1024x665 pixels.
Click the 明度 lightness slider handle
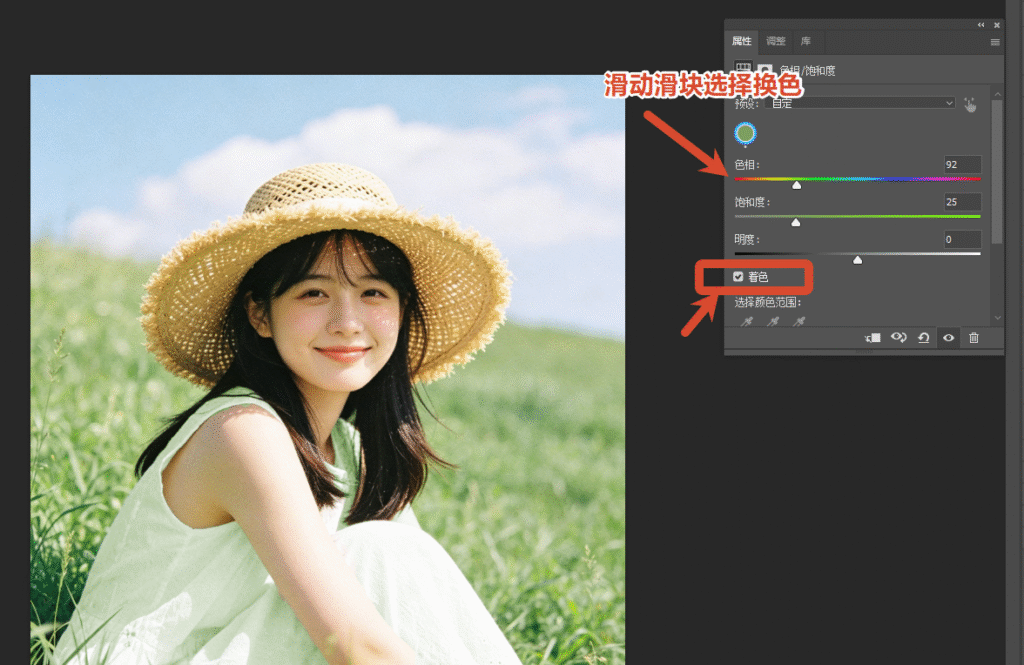tap(857, 260)
